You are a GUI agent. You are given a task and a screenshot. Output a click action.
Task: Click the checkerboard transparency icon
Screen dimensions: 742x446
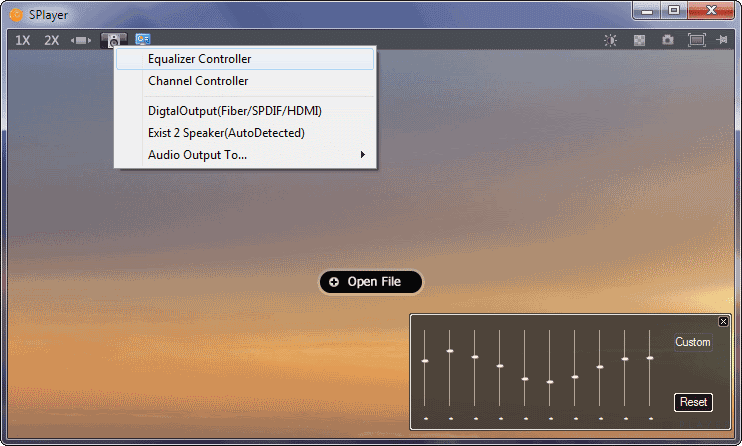tap(639, 40)
